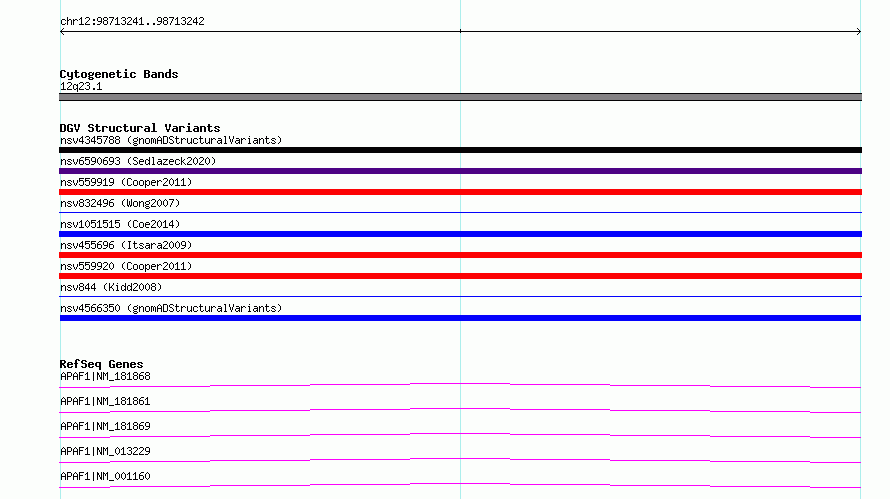Viewport: 890px width, 499px height.
Task: Click the black nsv4345788 variant bar
Action: point(460,150)
